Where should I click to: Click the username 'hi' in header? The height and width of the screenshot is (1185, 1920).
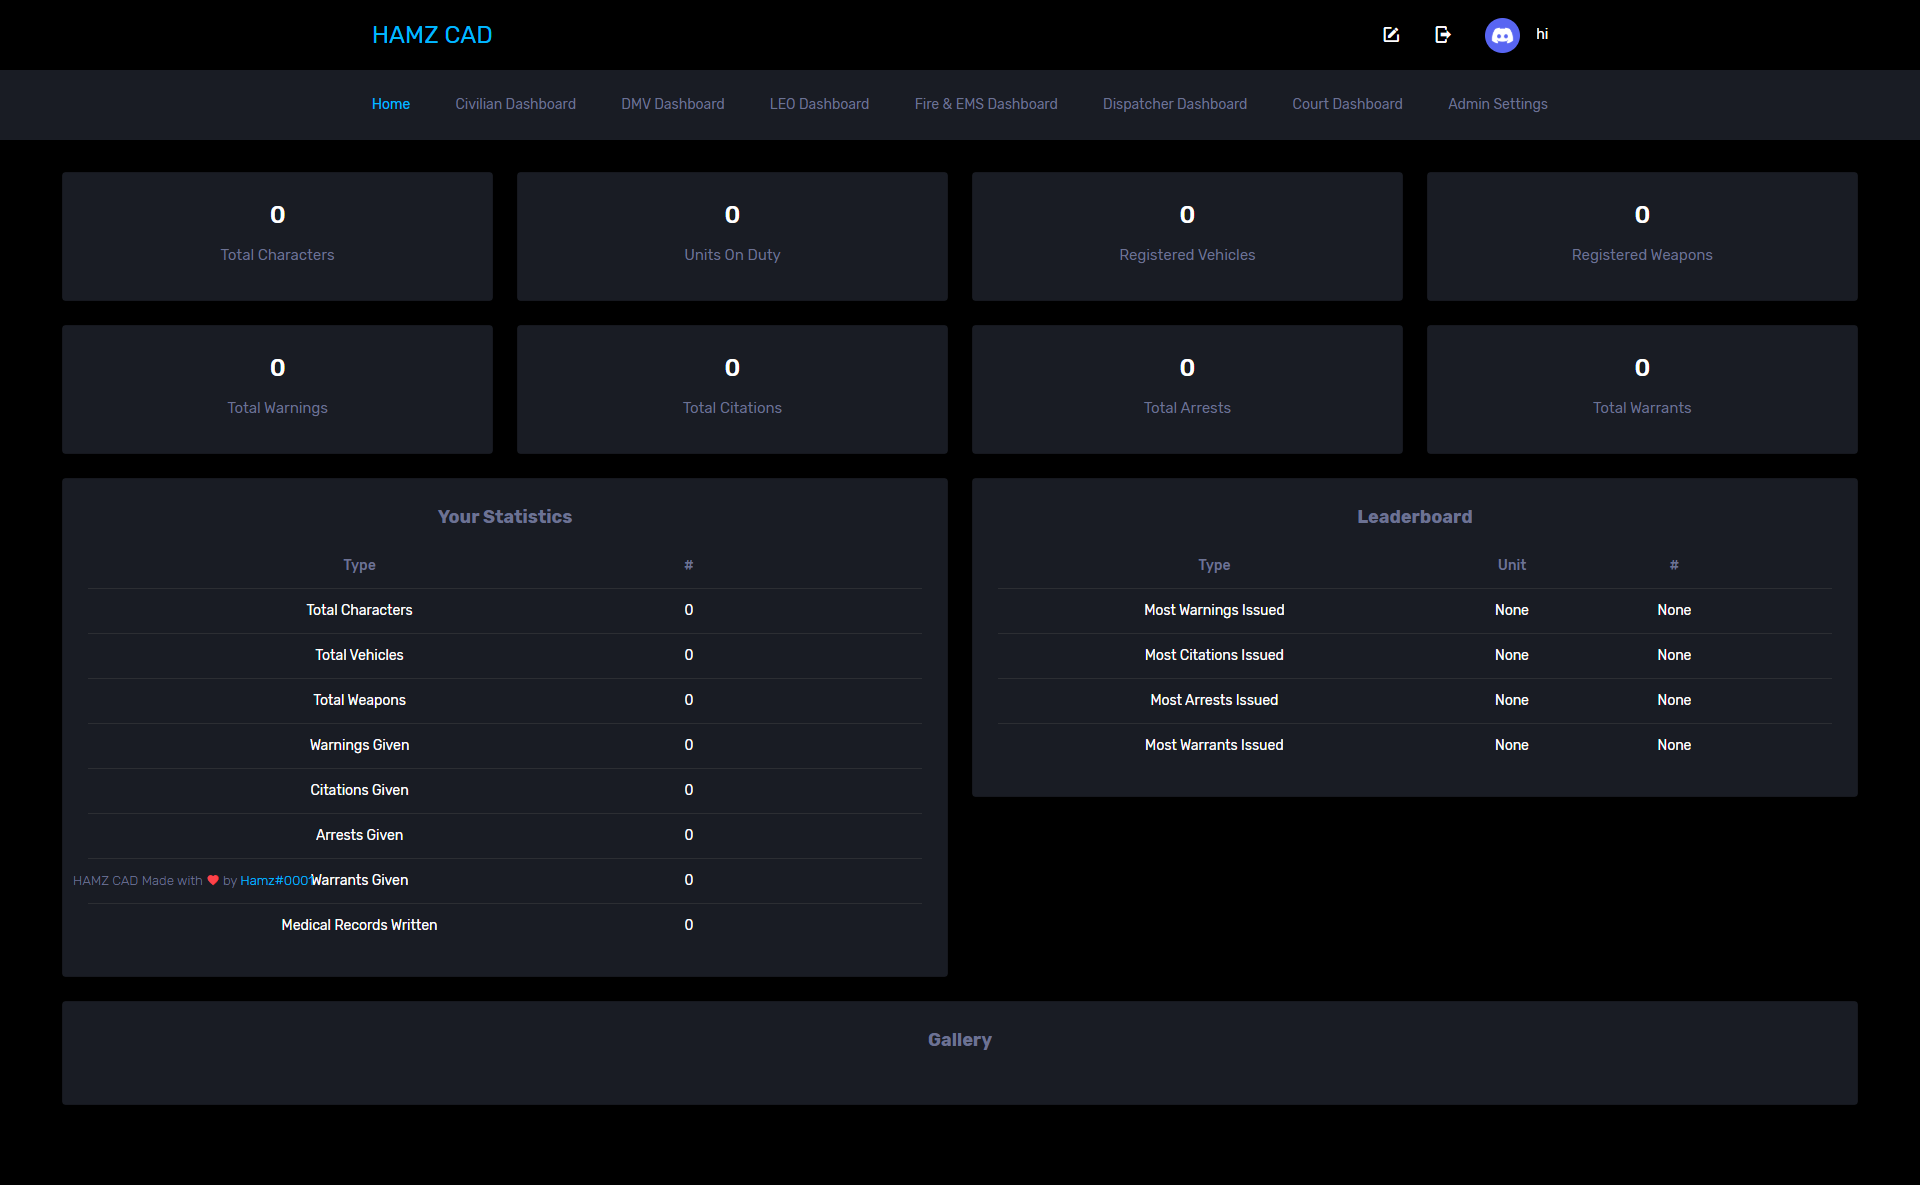1542,34
